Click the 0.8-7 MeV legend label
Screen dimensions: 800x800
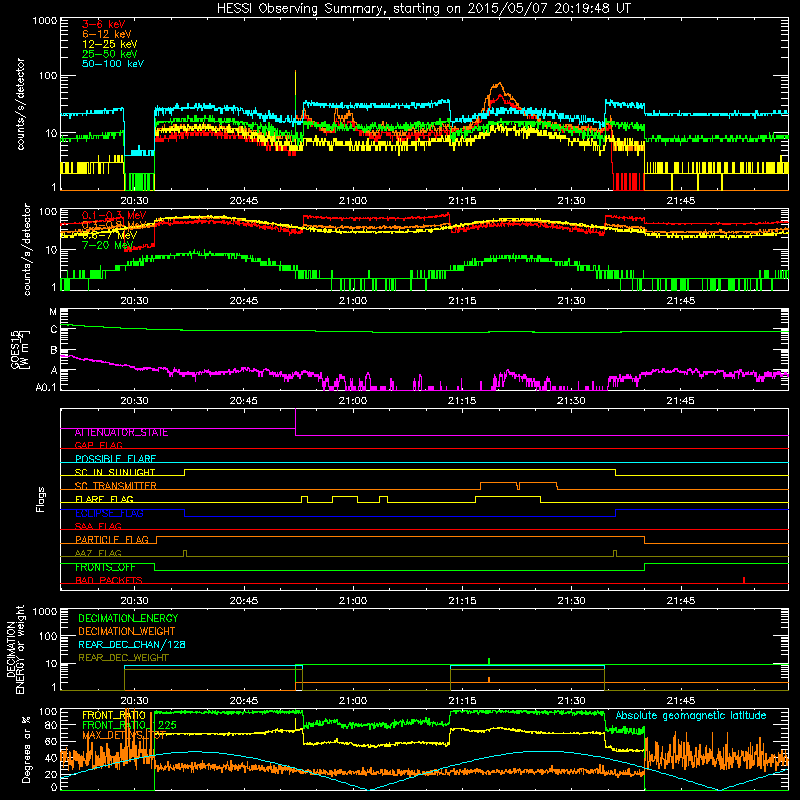pos(109,235)
